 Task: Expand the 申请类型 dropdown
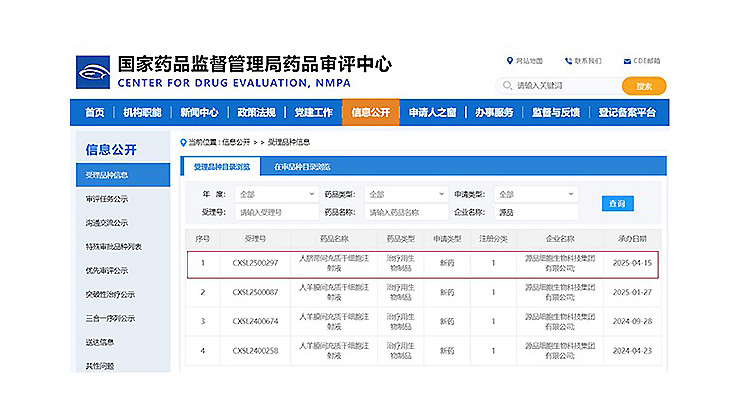point(536,194)
